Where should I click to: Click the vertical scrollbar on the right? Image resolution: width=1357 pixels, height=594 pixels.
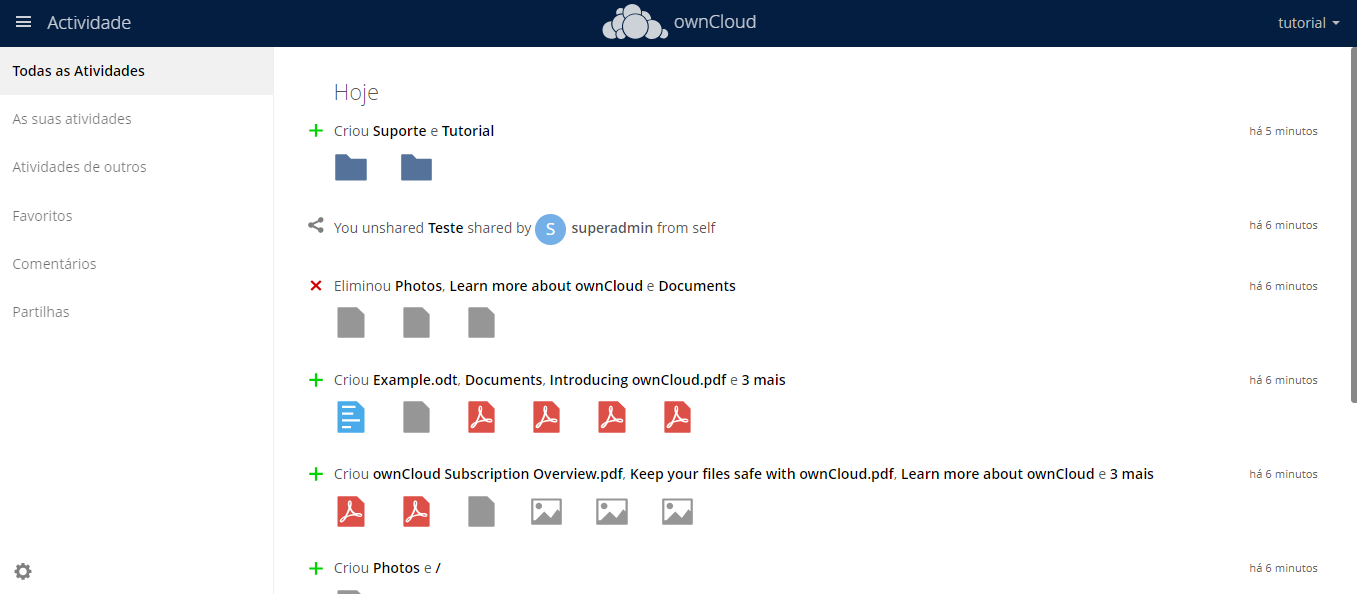(1352, 225)
